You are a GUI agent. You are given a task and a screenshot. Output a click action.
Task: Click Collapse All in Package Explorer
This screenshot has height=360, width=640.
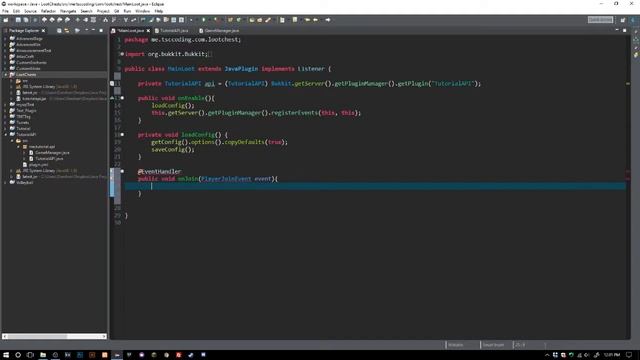tap(59, 31)
